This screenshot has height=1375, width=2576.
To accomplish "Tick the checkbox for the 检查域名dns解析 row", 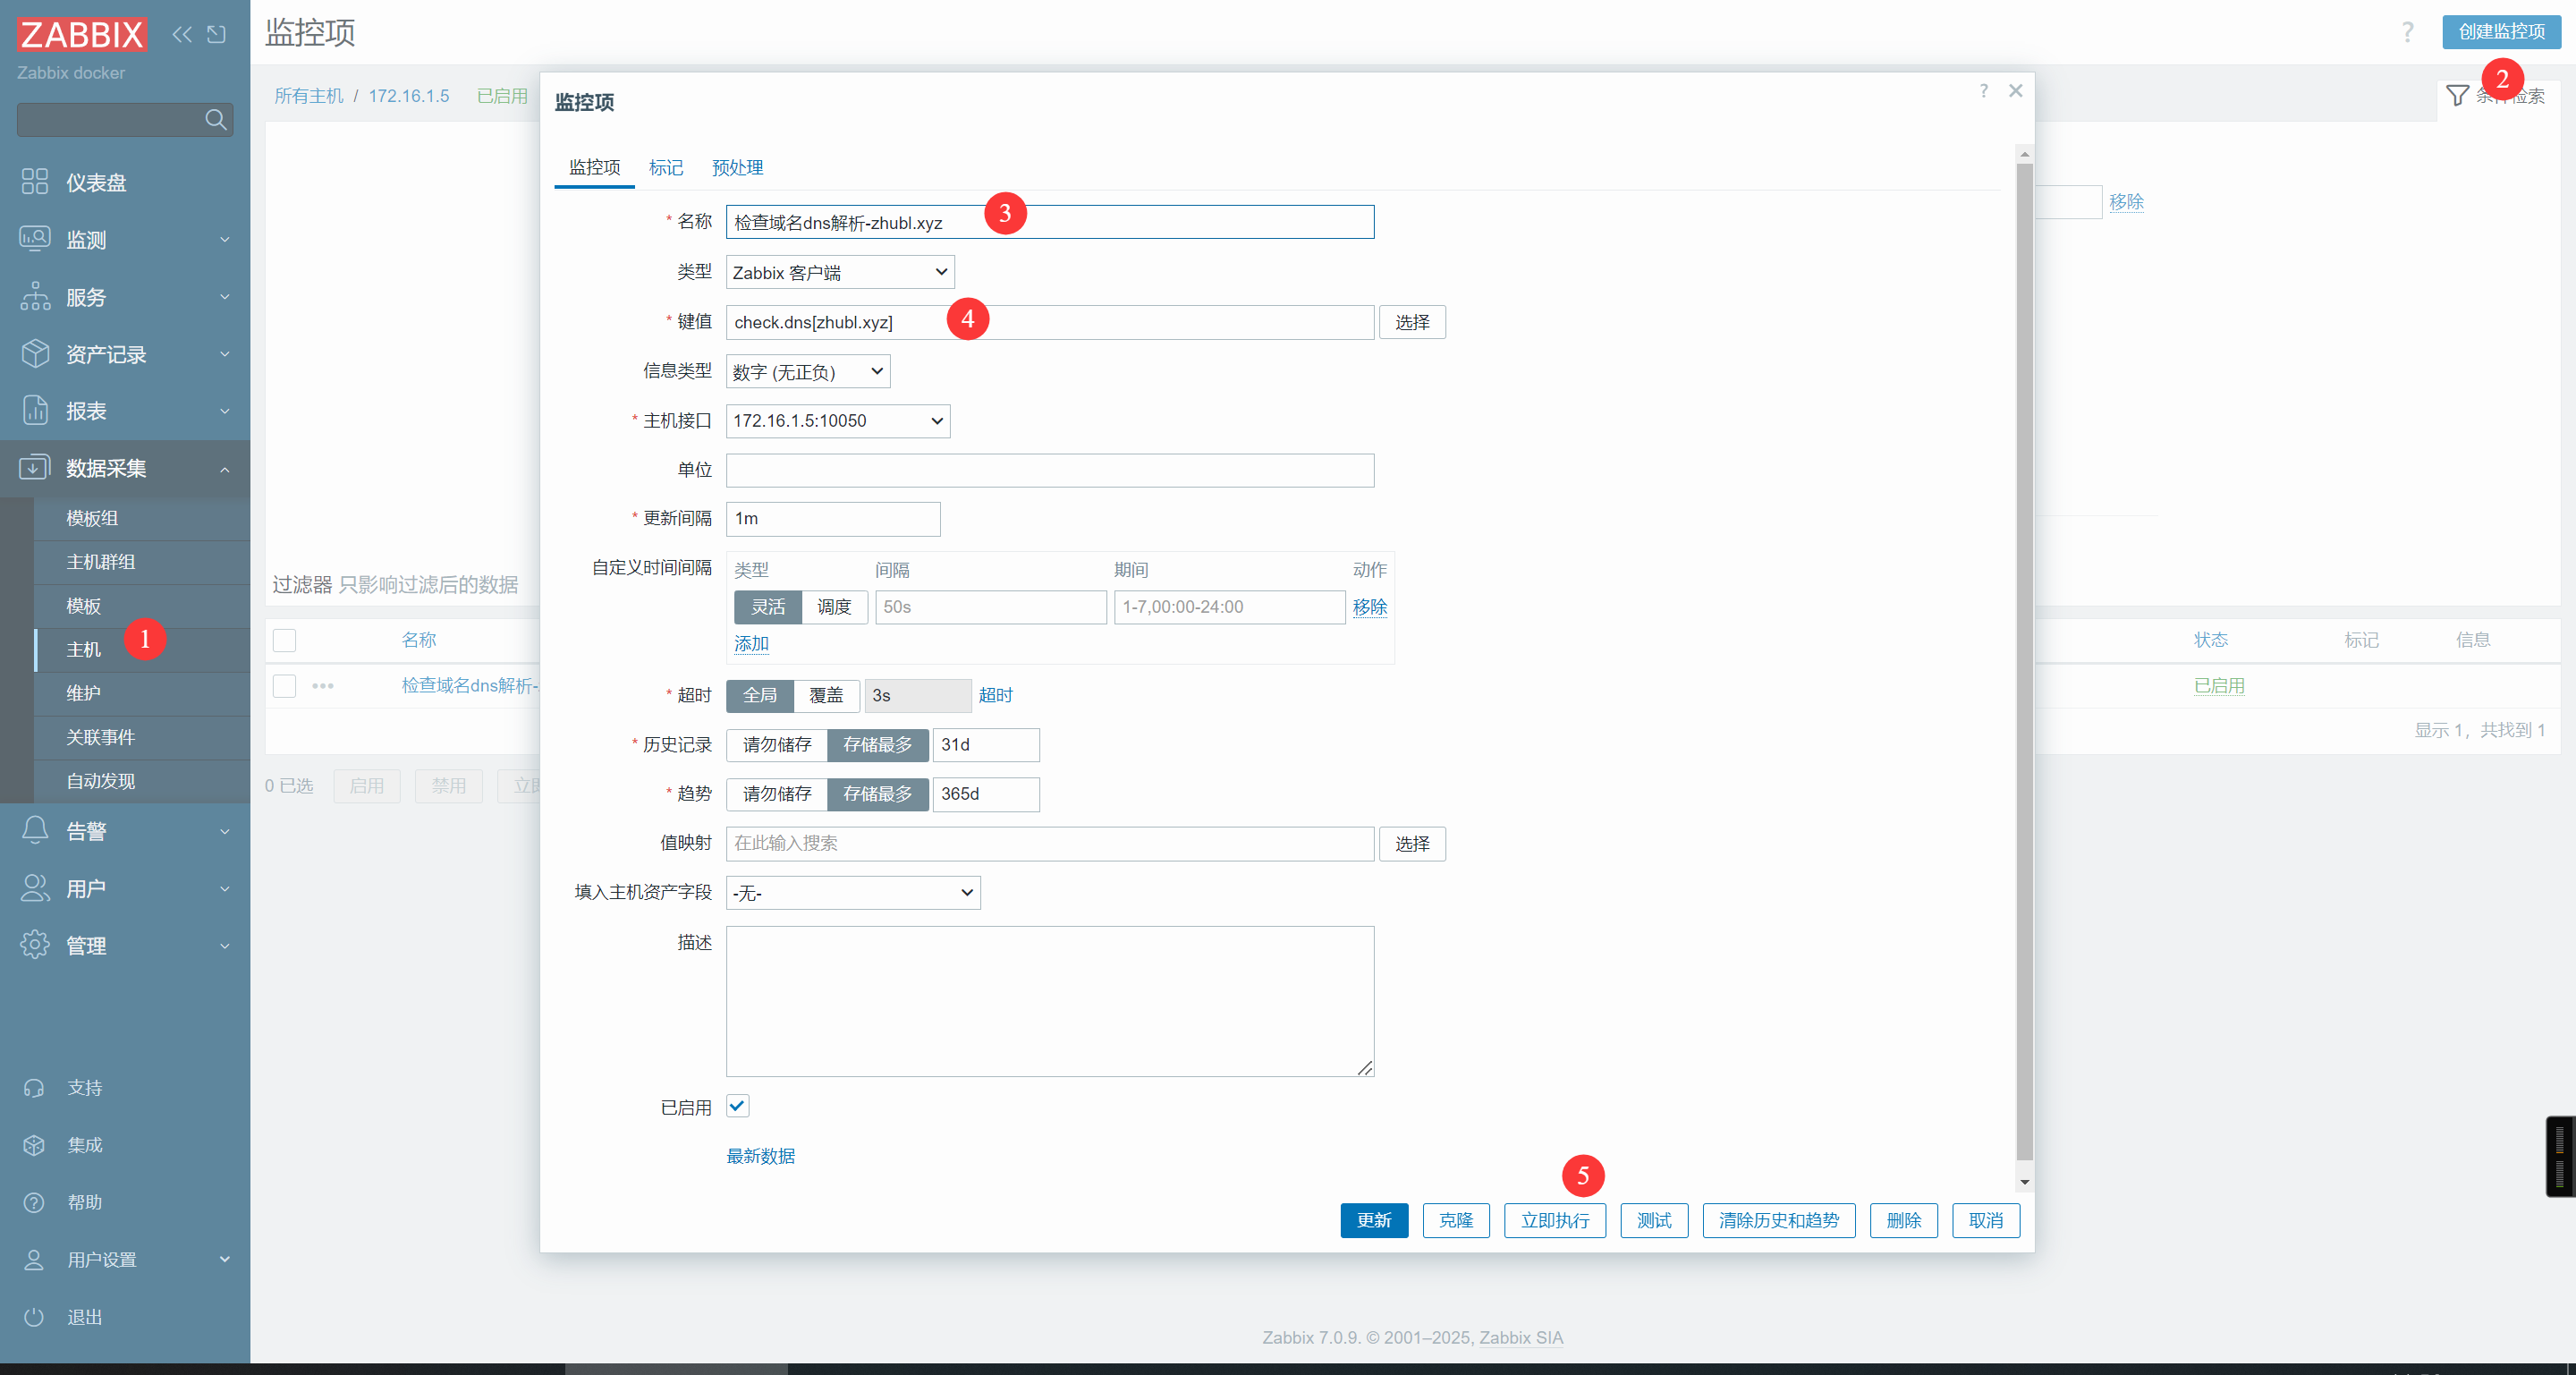I will click(x=285, y=686).
